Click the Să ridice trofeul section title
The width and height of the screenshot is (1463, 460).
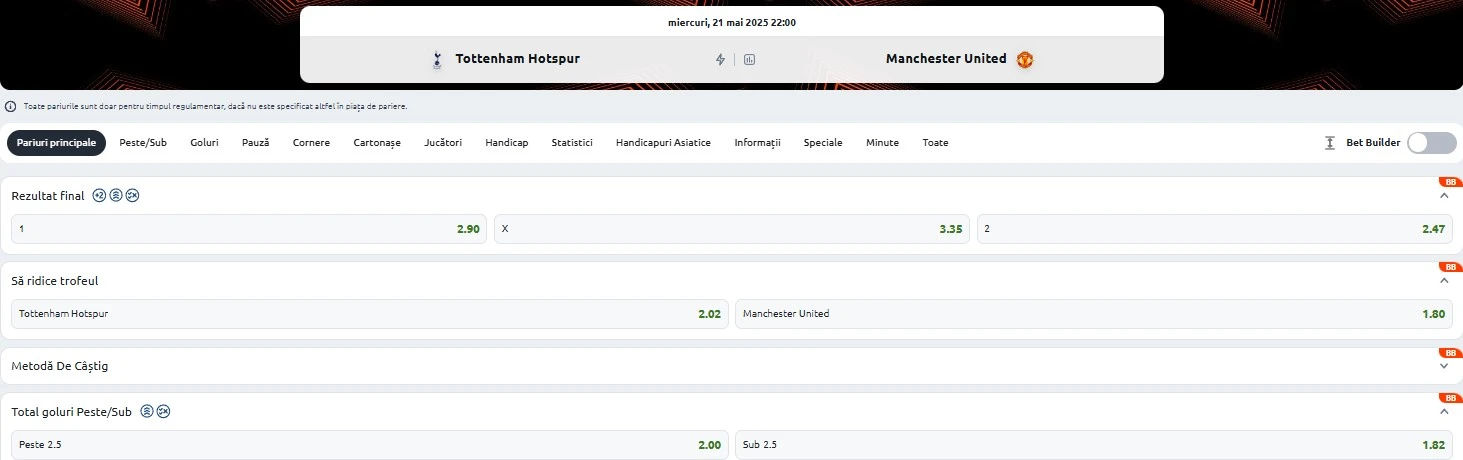click(x=55, y=281)
